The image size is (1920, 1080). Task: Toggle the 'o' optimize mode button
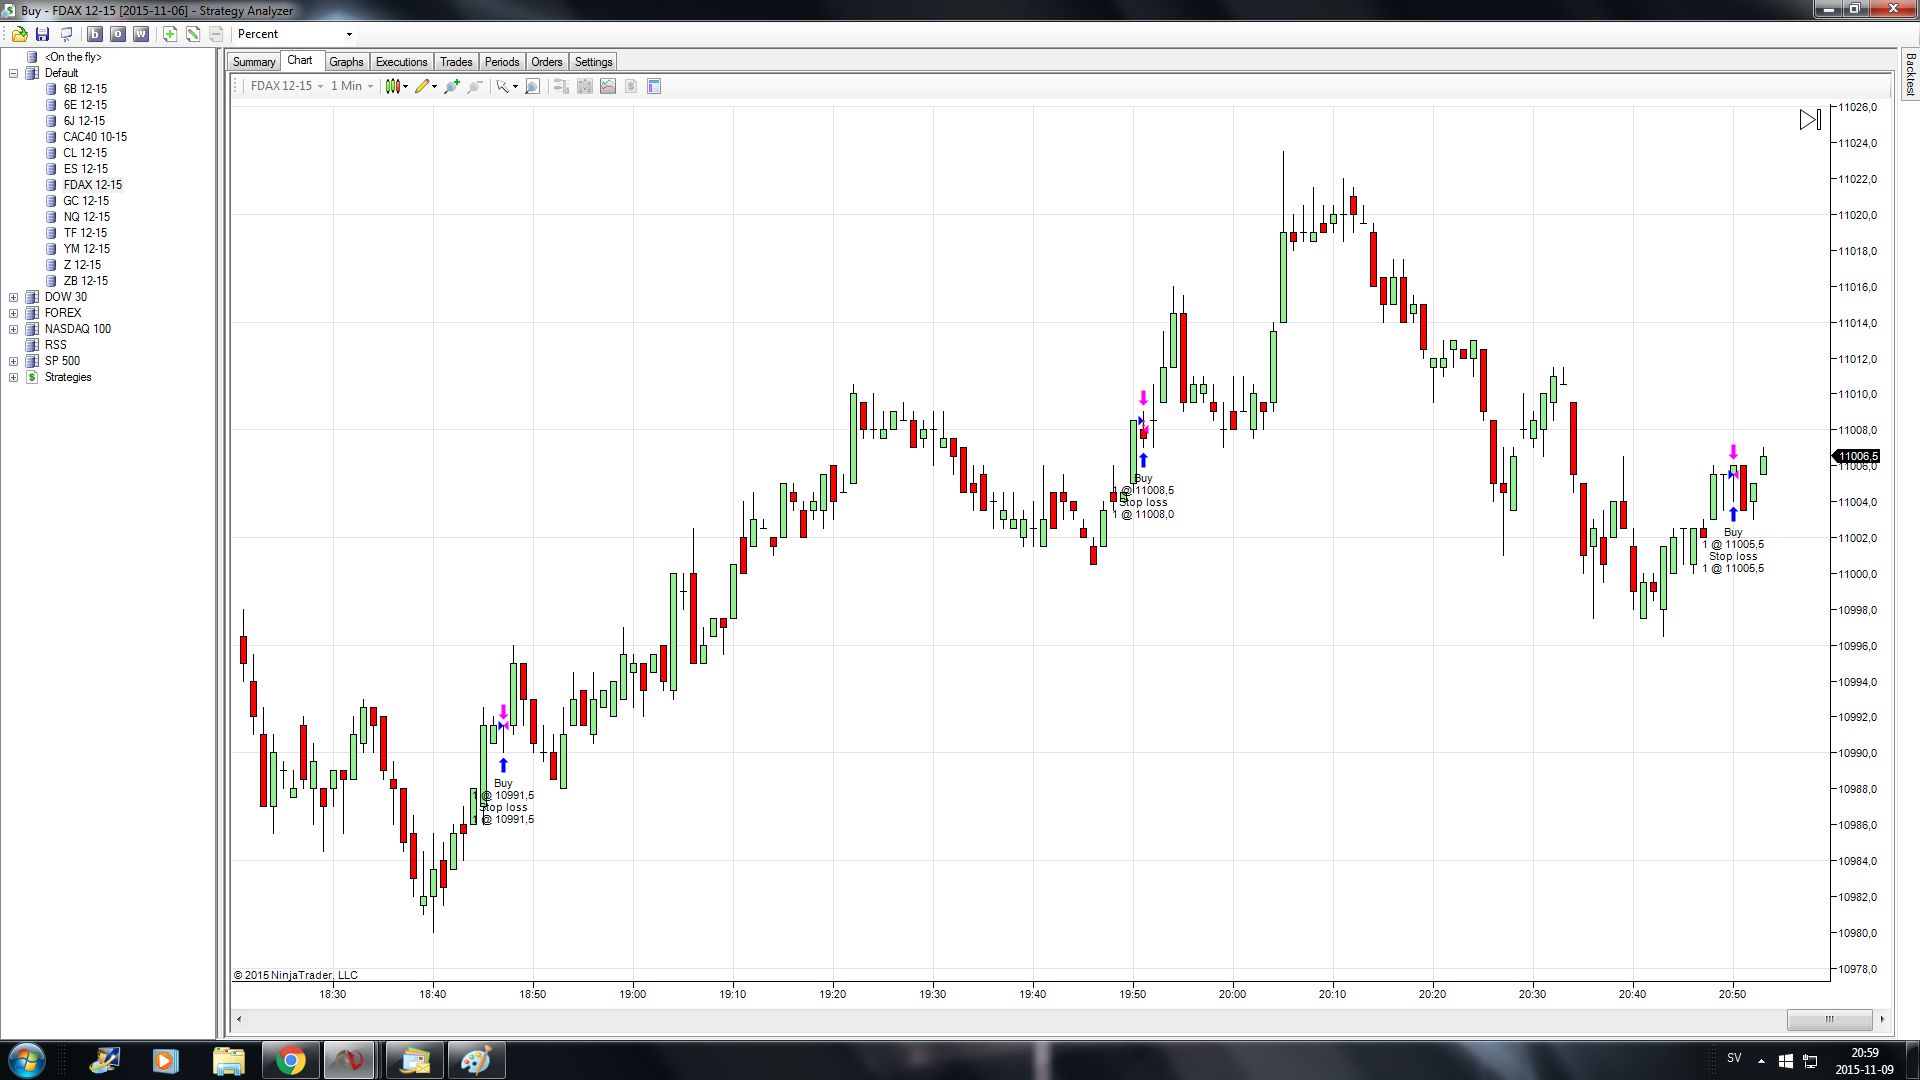(118, 34)
